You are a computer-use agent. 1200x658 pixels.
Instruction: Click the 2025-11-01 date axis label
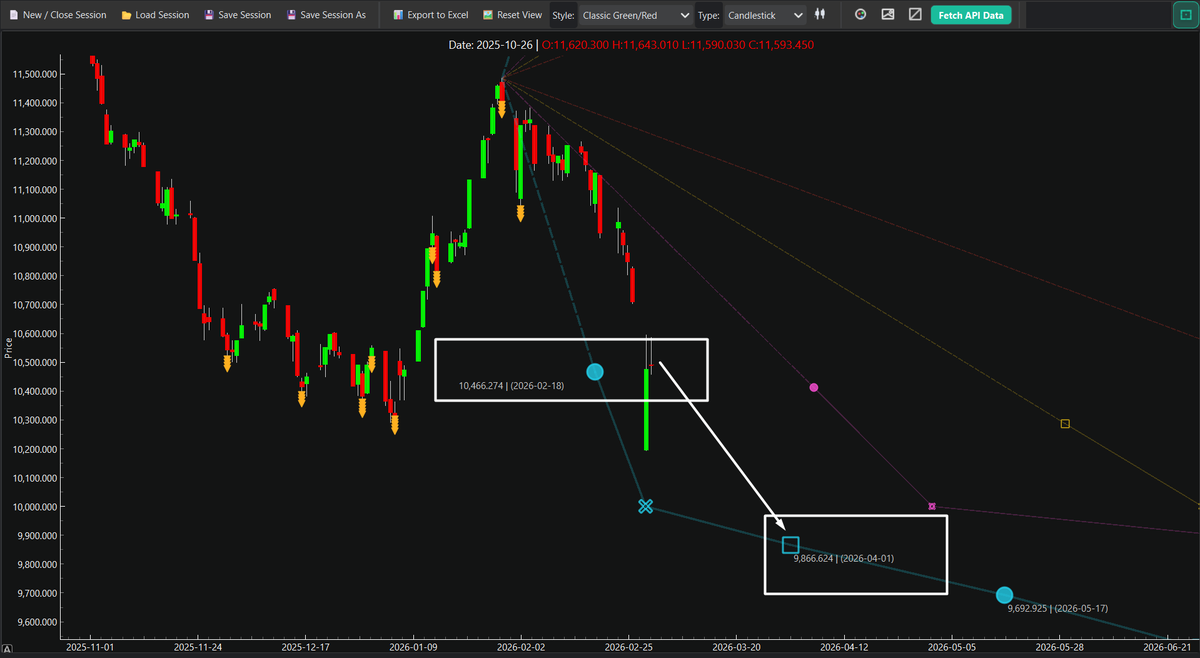pyautogui.click(x=91, y=648)
